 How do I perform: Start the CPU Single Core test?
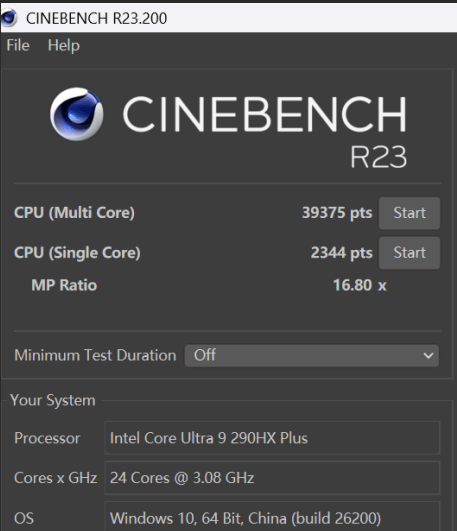tap(409, 253)
